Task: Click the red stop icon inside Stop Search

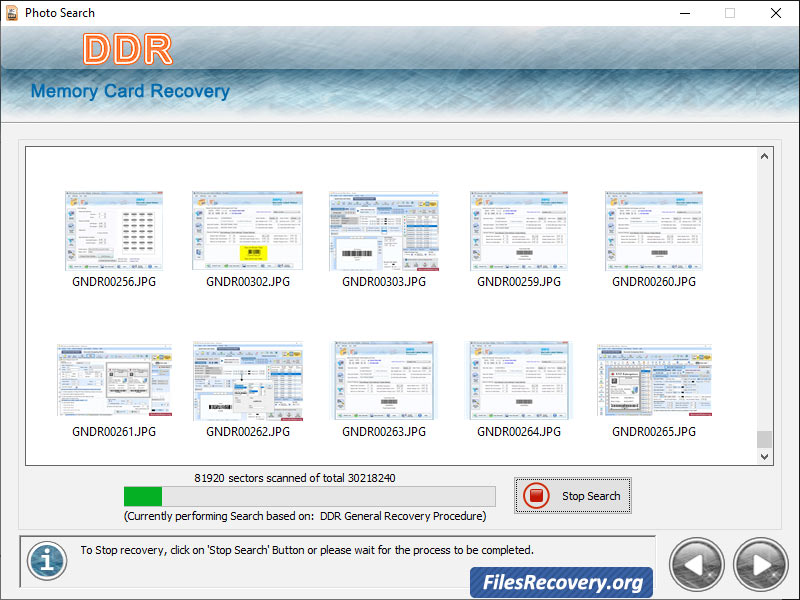Action: point(536,495)
